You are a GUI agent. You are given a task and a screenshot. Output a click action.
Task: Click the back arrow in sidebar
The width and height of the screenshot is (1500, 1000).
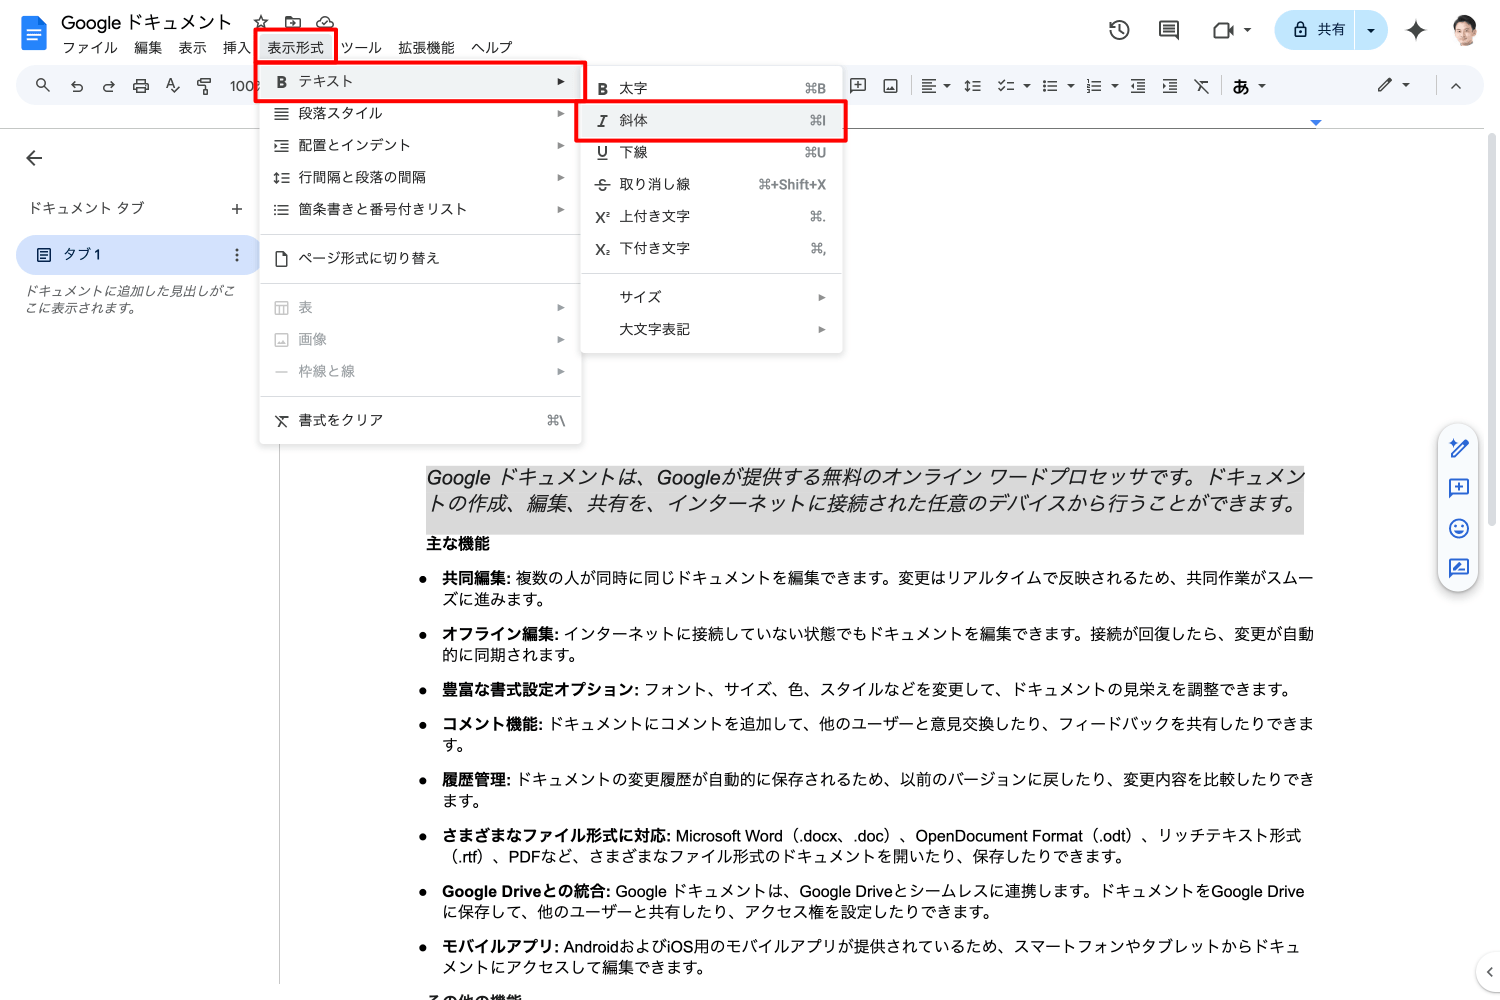click(x=34, y=158)
